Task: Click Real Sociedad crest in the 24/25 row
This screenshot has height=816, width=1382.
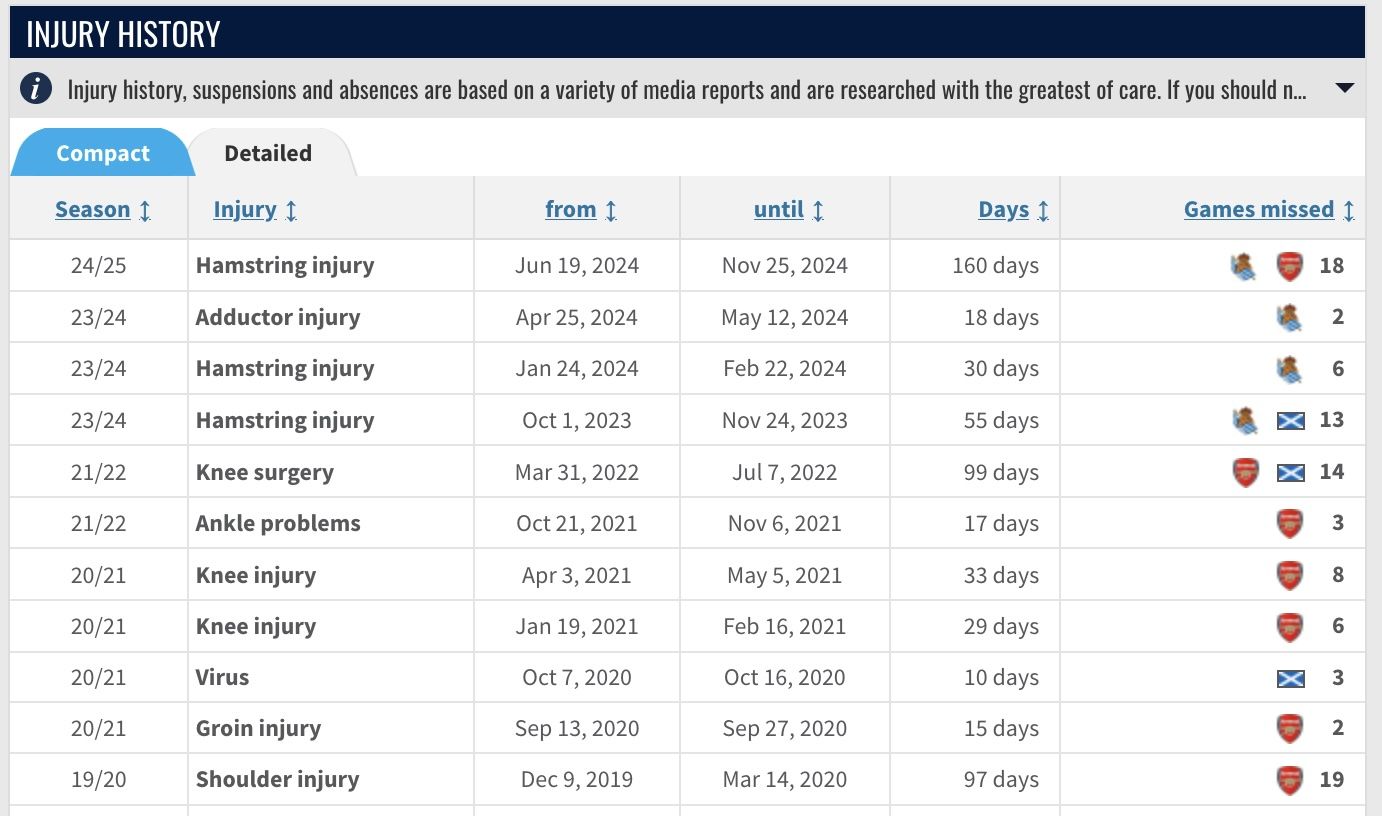Action: [x=1244, y=266]
